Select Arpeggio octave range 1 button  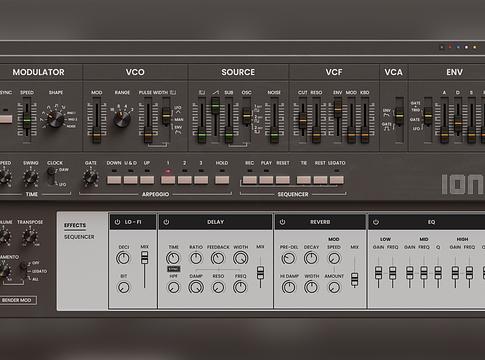168,180
